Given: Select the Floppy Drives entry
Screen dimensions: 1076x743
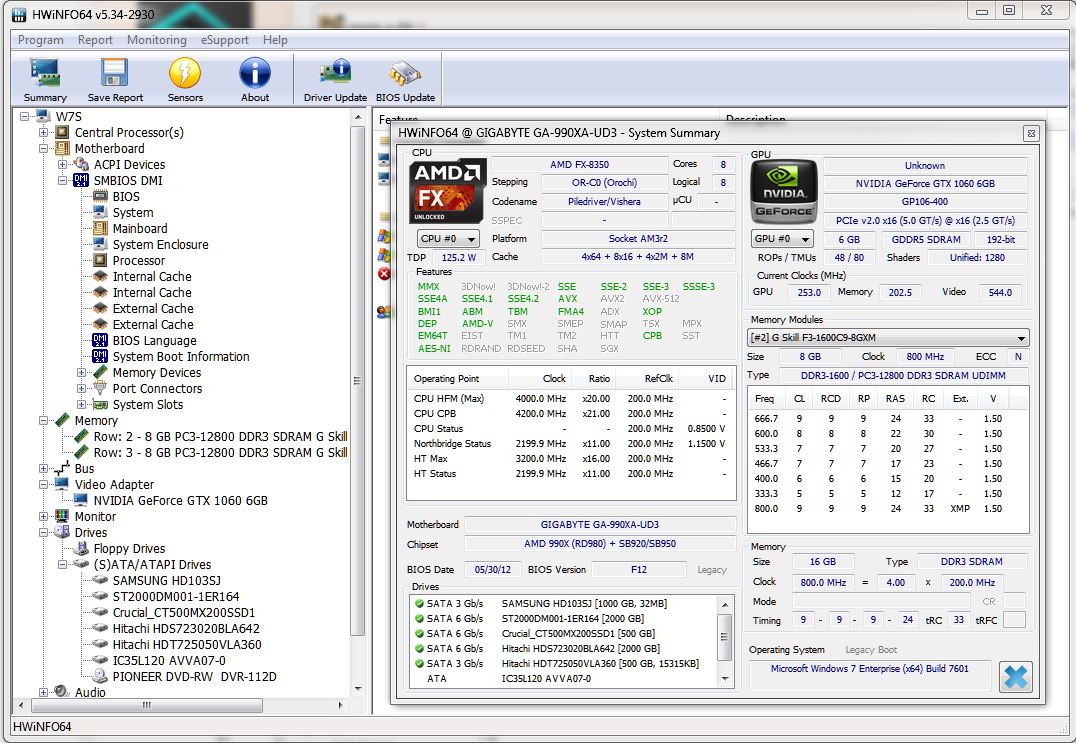Looking at the screenshot, I should pyautogui.click(x=129, y=549).
